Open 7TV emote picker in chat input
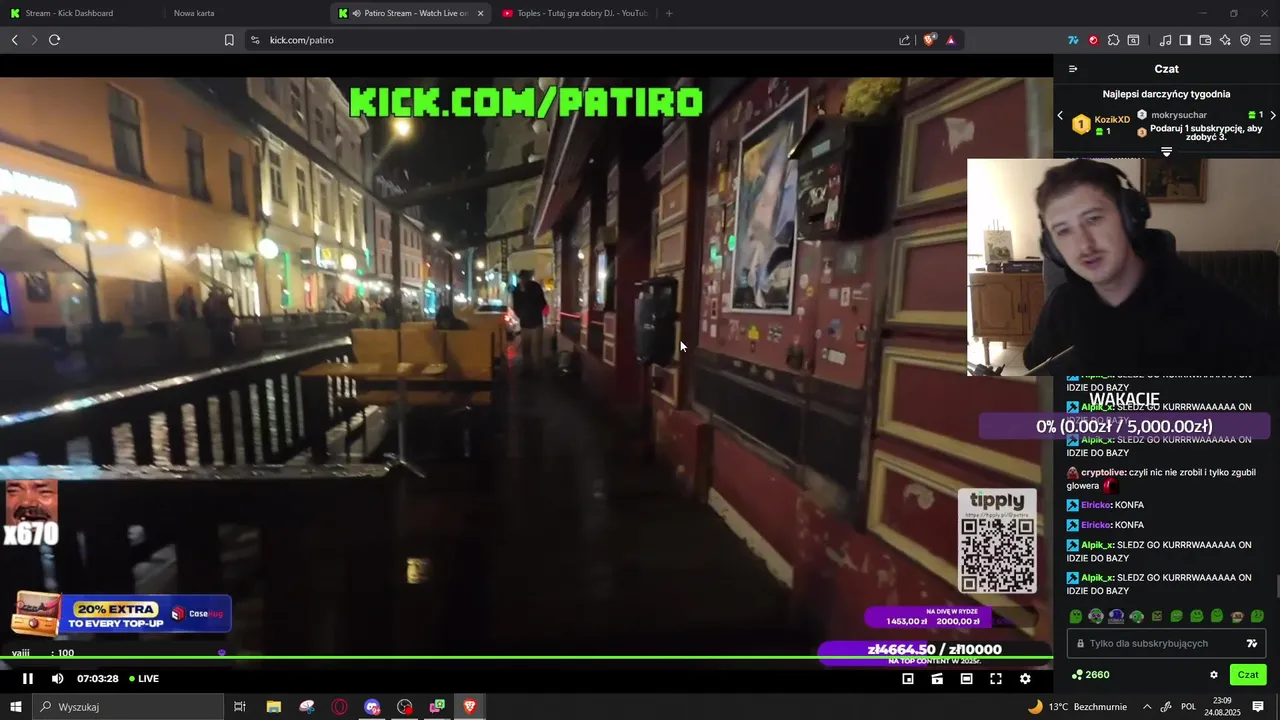 pyautogui.click(x=1251, y=644)
